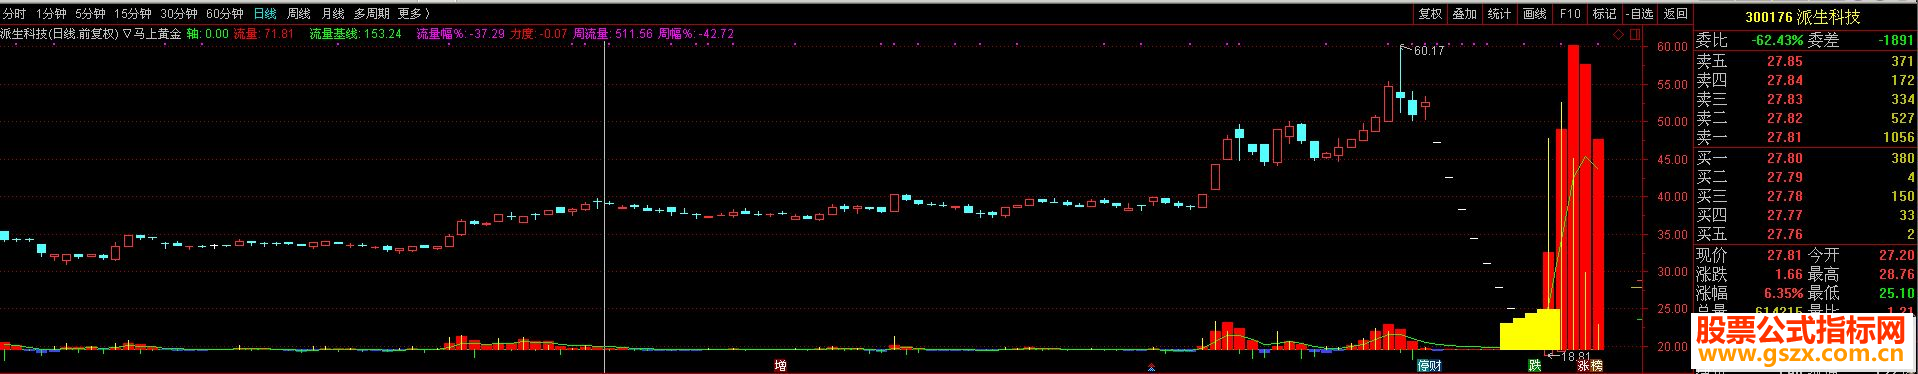Click the 流量 71.81 indicator value
This screenshot has width=1918, height=374.
point(264,33)
